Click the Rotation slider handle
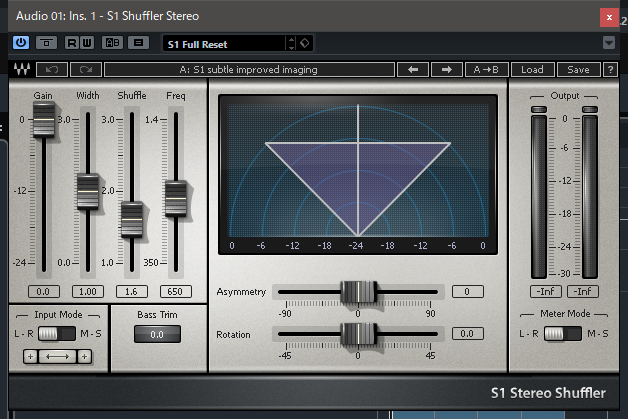This screenshot has height=419, width=628. point(358,334)
